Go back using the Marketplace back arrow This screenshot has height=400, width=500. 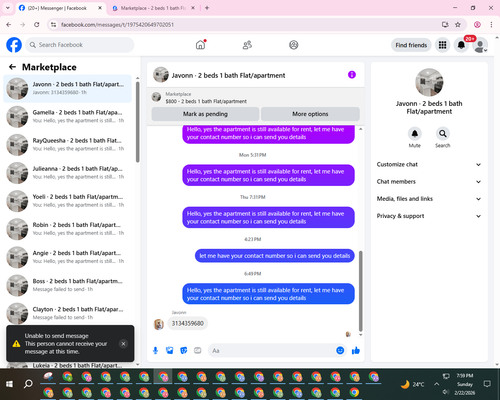pos(12,67)
